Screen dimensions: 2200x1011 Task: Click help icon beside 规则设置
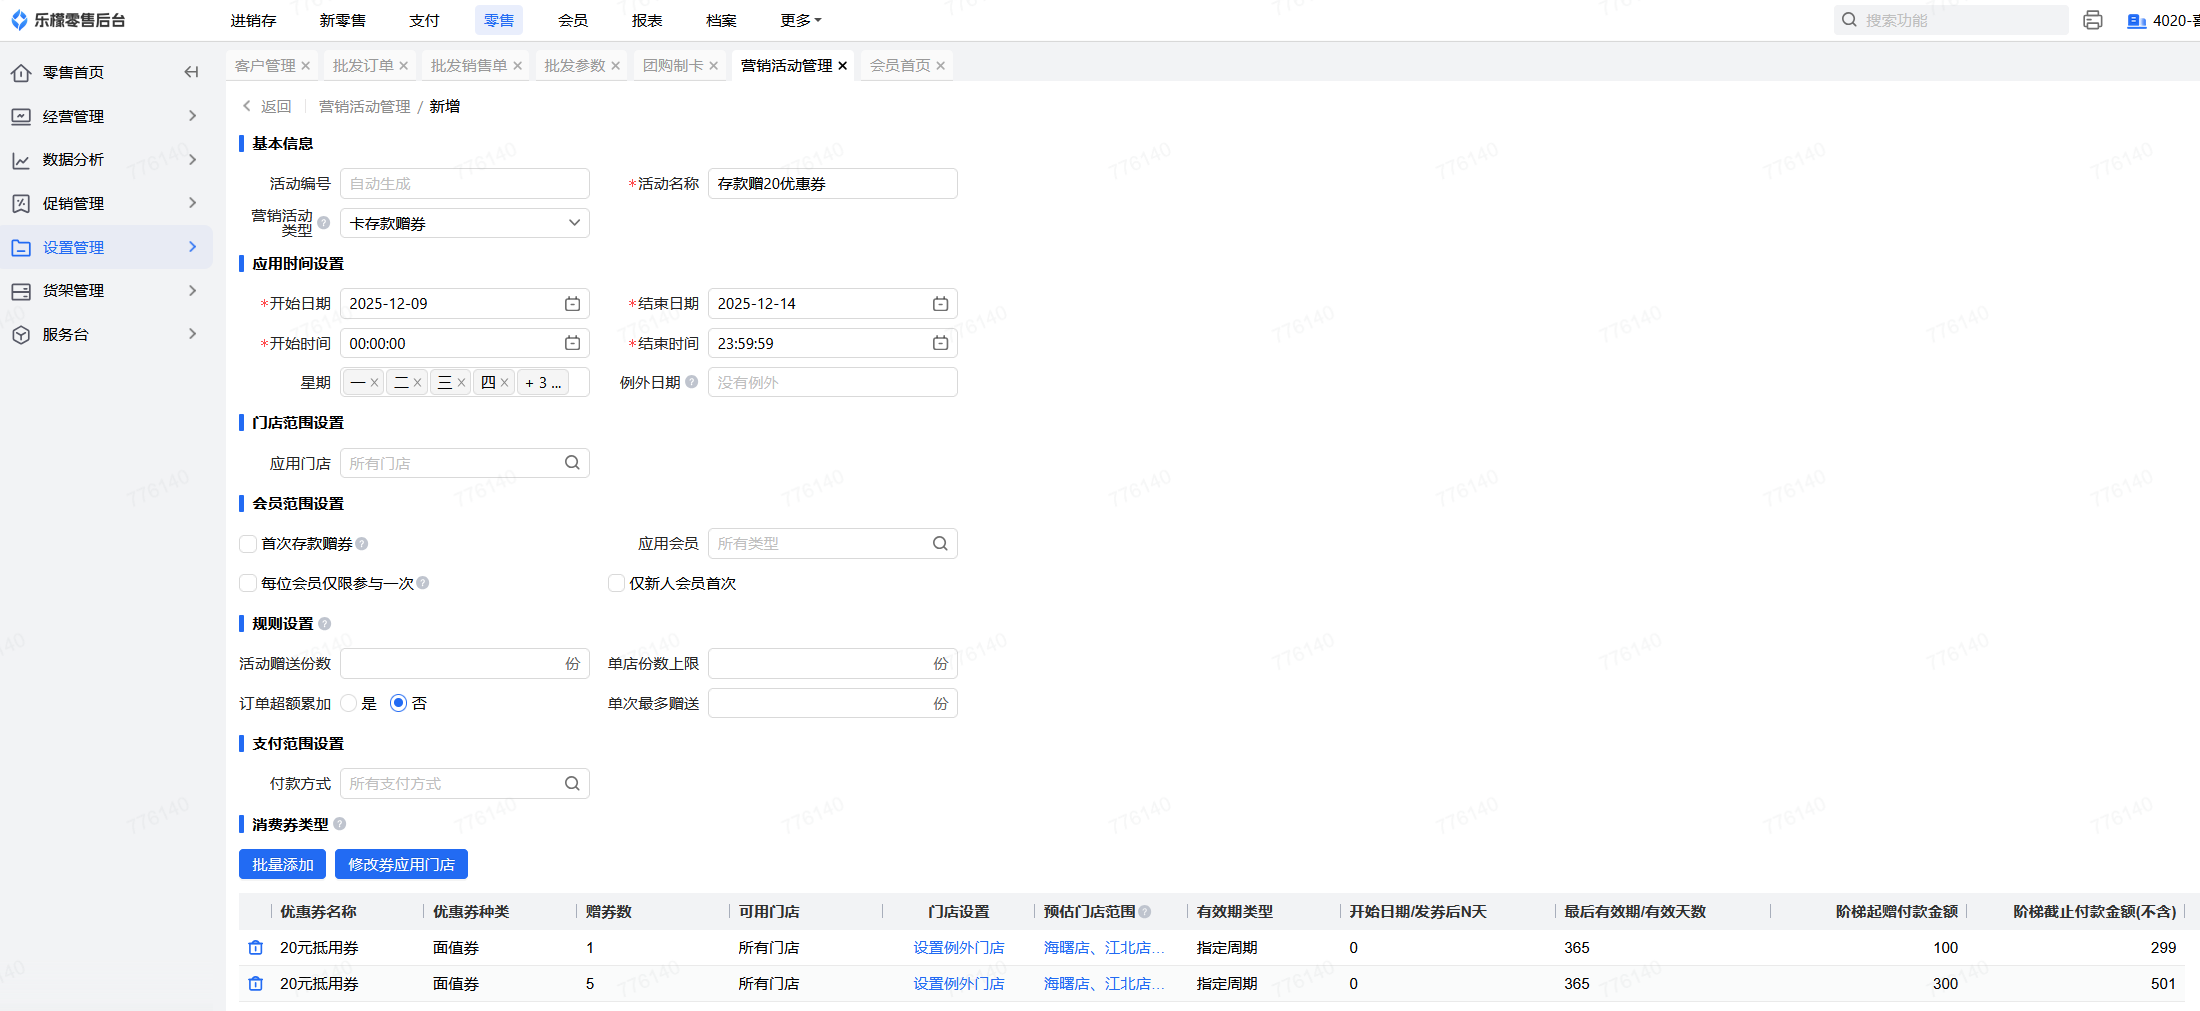324,623
